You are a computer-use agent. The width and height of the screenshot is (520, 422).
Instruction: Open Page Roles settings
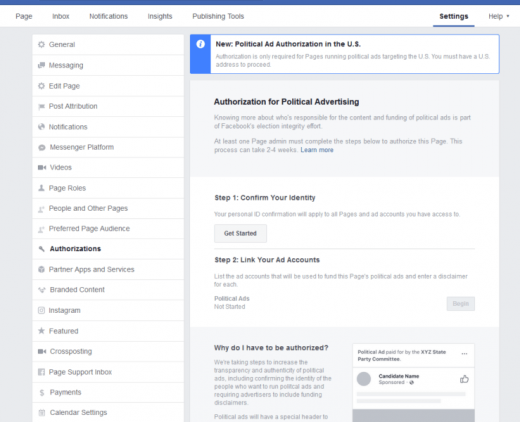[108, 188]
